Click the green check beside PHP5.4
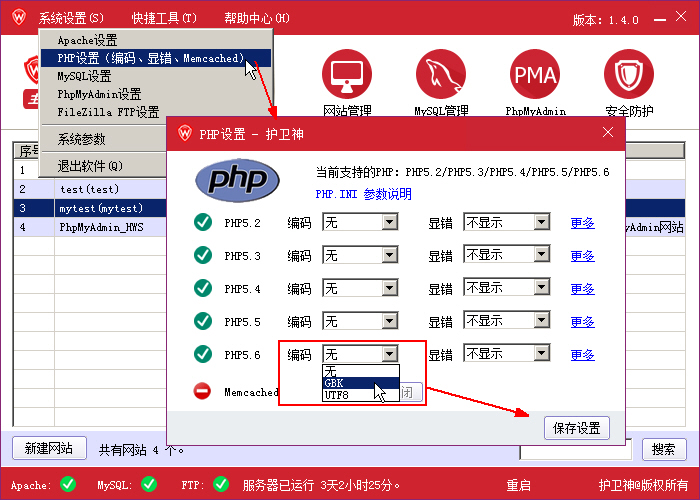Image resolution: width=700 pixels, height=500 pixels. pos(203,288)
